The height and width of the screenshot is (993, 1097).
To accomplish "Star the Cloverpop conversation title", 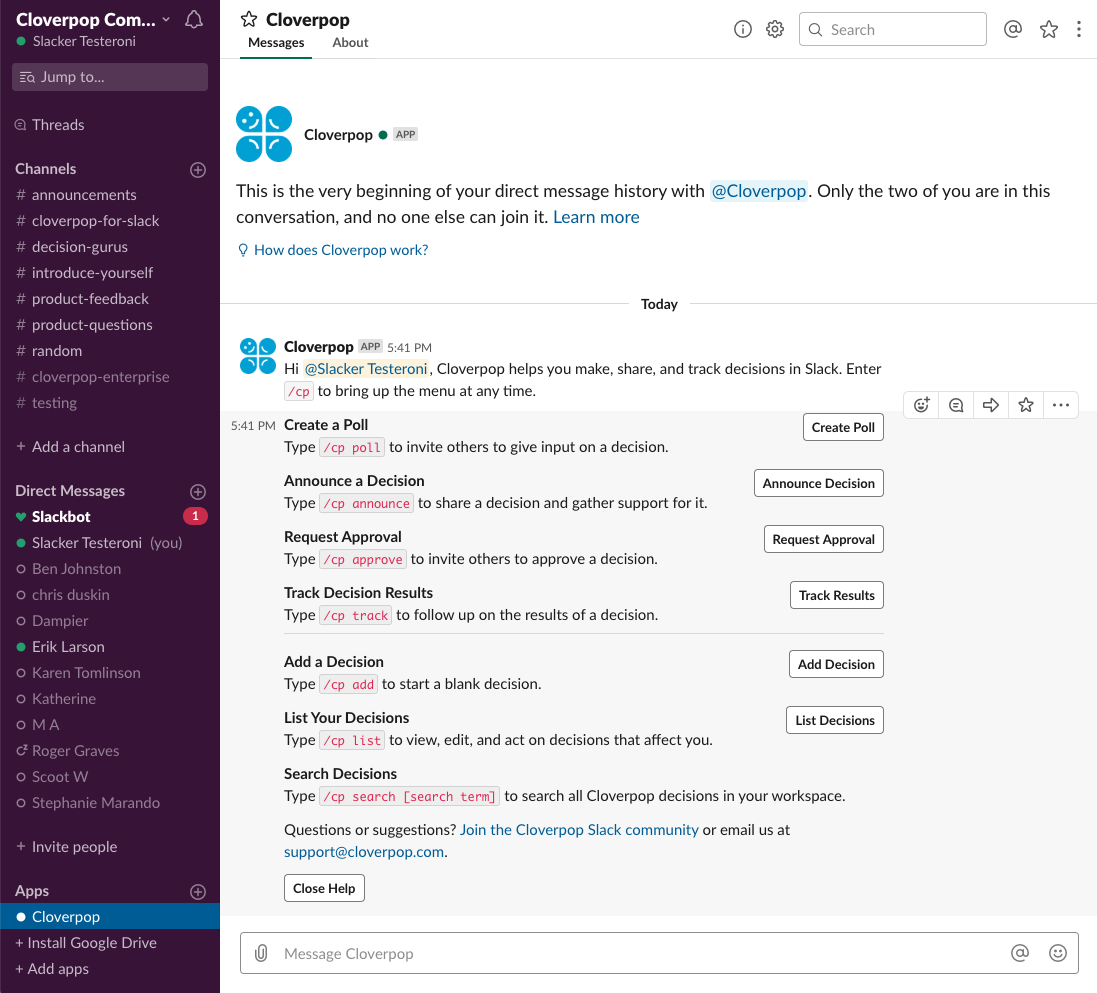I will point(249,20).
